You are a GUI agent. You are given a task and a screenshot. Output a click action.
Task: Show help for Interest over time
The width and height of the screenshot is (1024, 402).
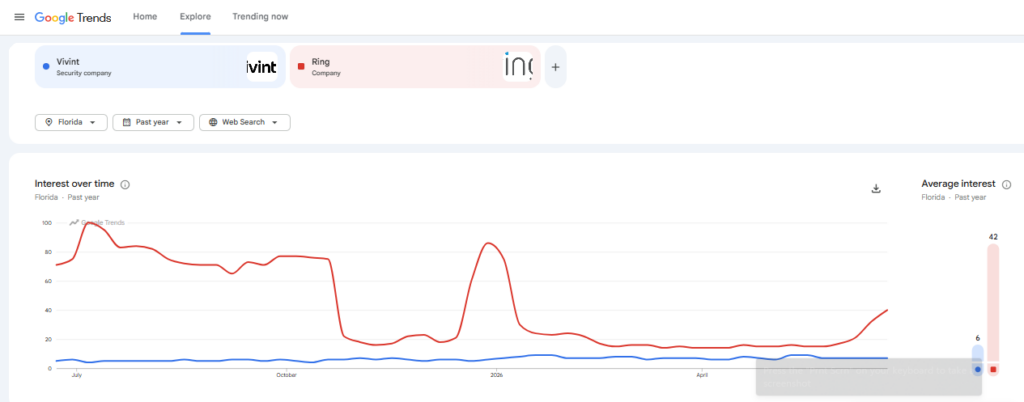(125, 185)
